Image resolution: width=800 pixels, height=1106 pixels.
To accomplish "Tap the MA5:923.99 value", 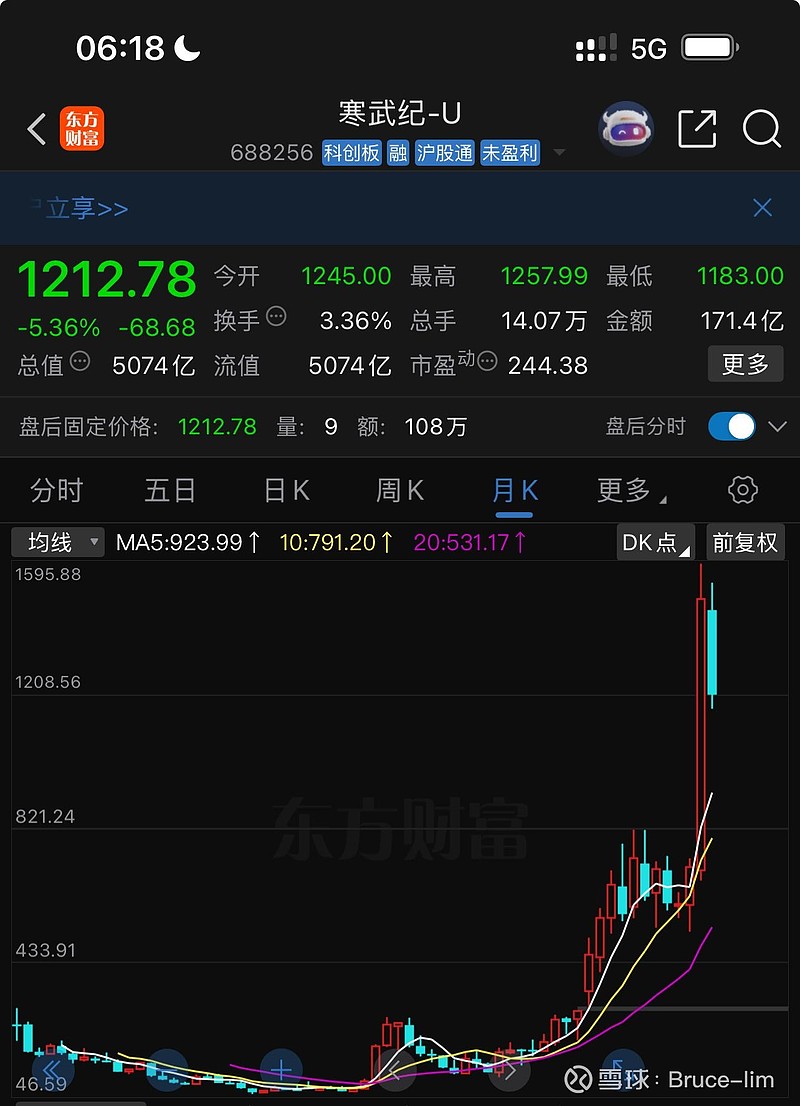I will click(x=188, y=542).
